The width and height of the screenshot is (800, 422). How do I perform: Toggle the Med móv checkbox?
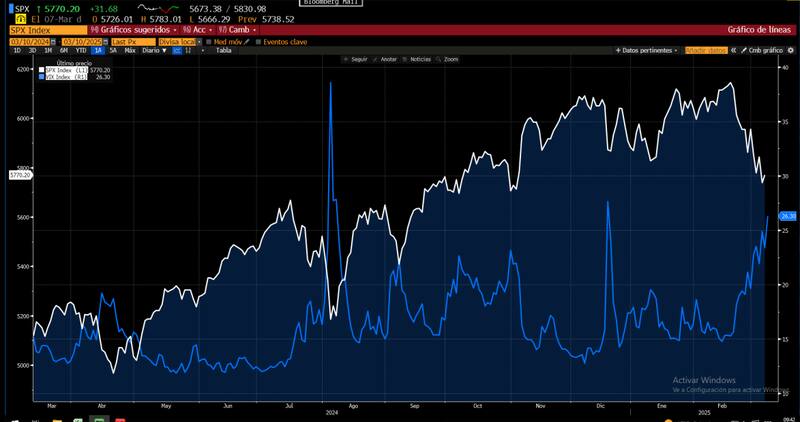[208, 41]
